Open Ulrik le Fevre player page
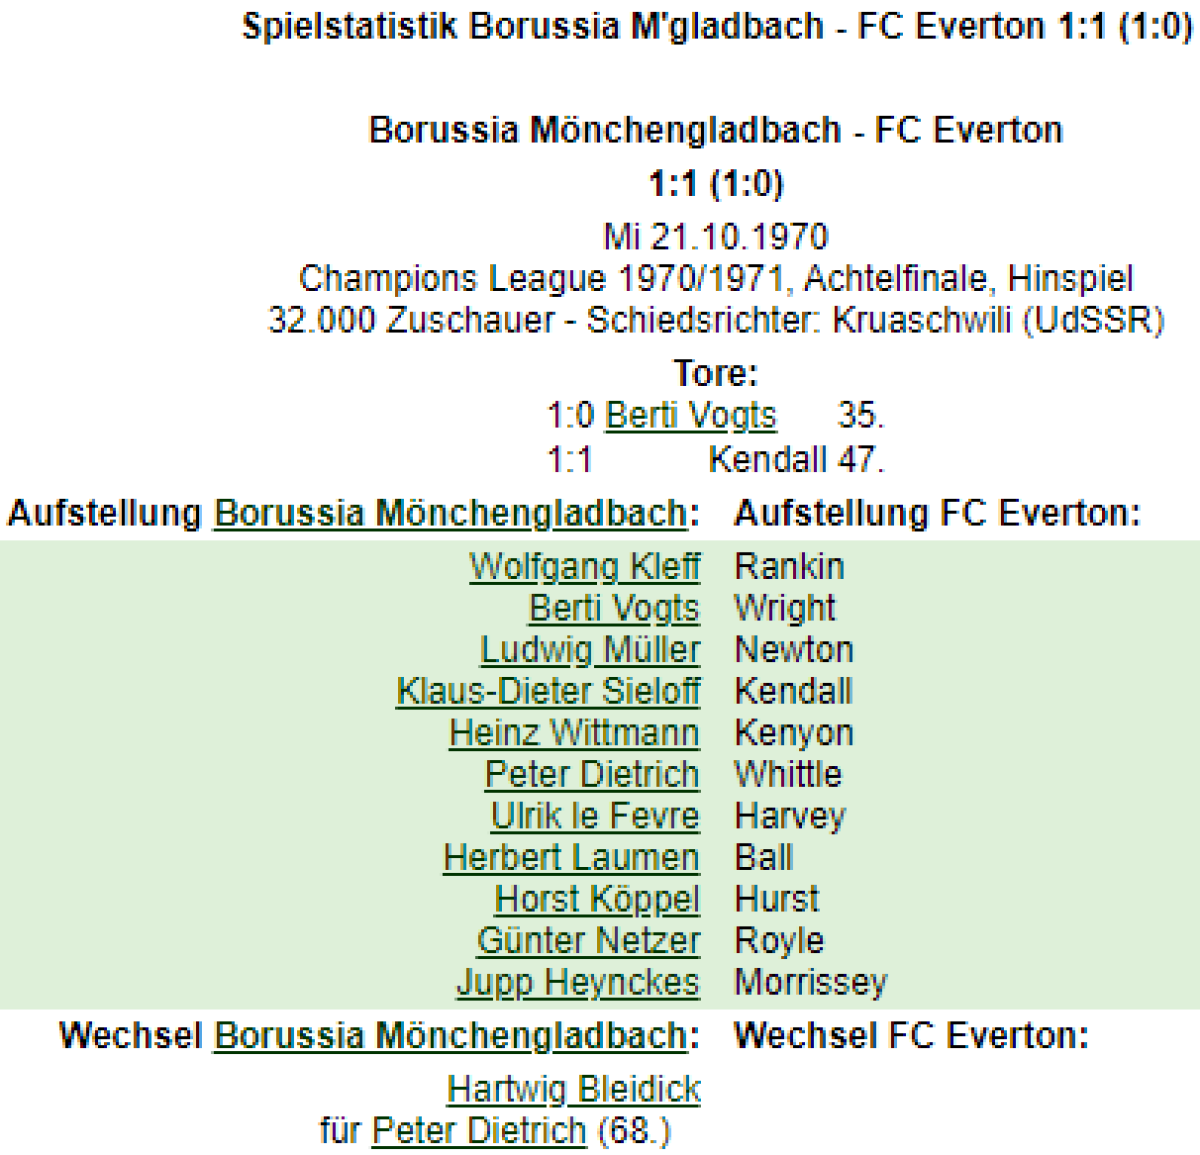 (595, 816)
